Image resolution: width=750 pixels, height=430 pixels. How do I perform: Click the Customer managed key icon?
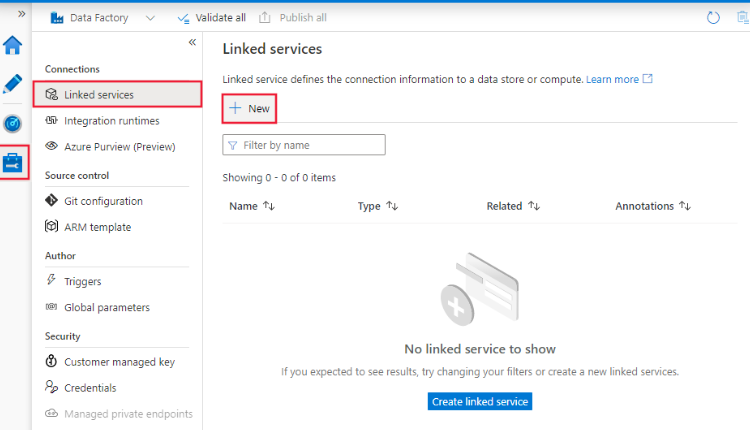[x=51, y=361]
